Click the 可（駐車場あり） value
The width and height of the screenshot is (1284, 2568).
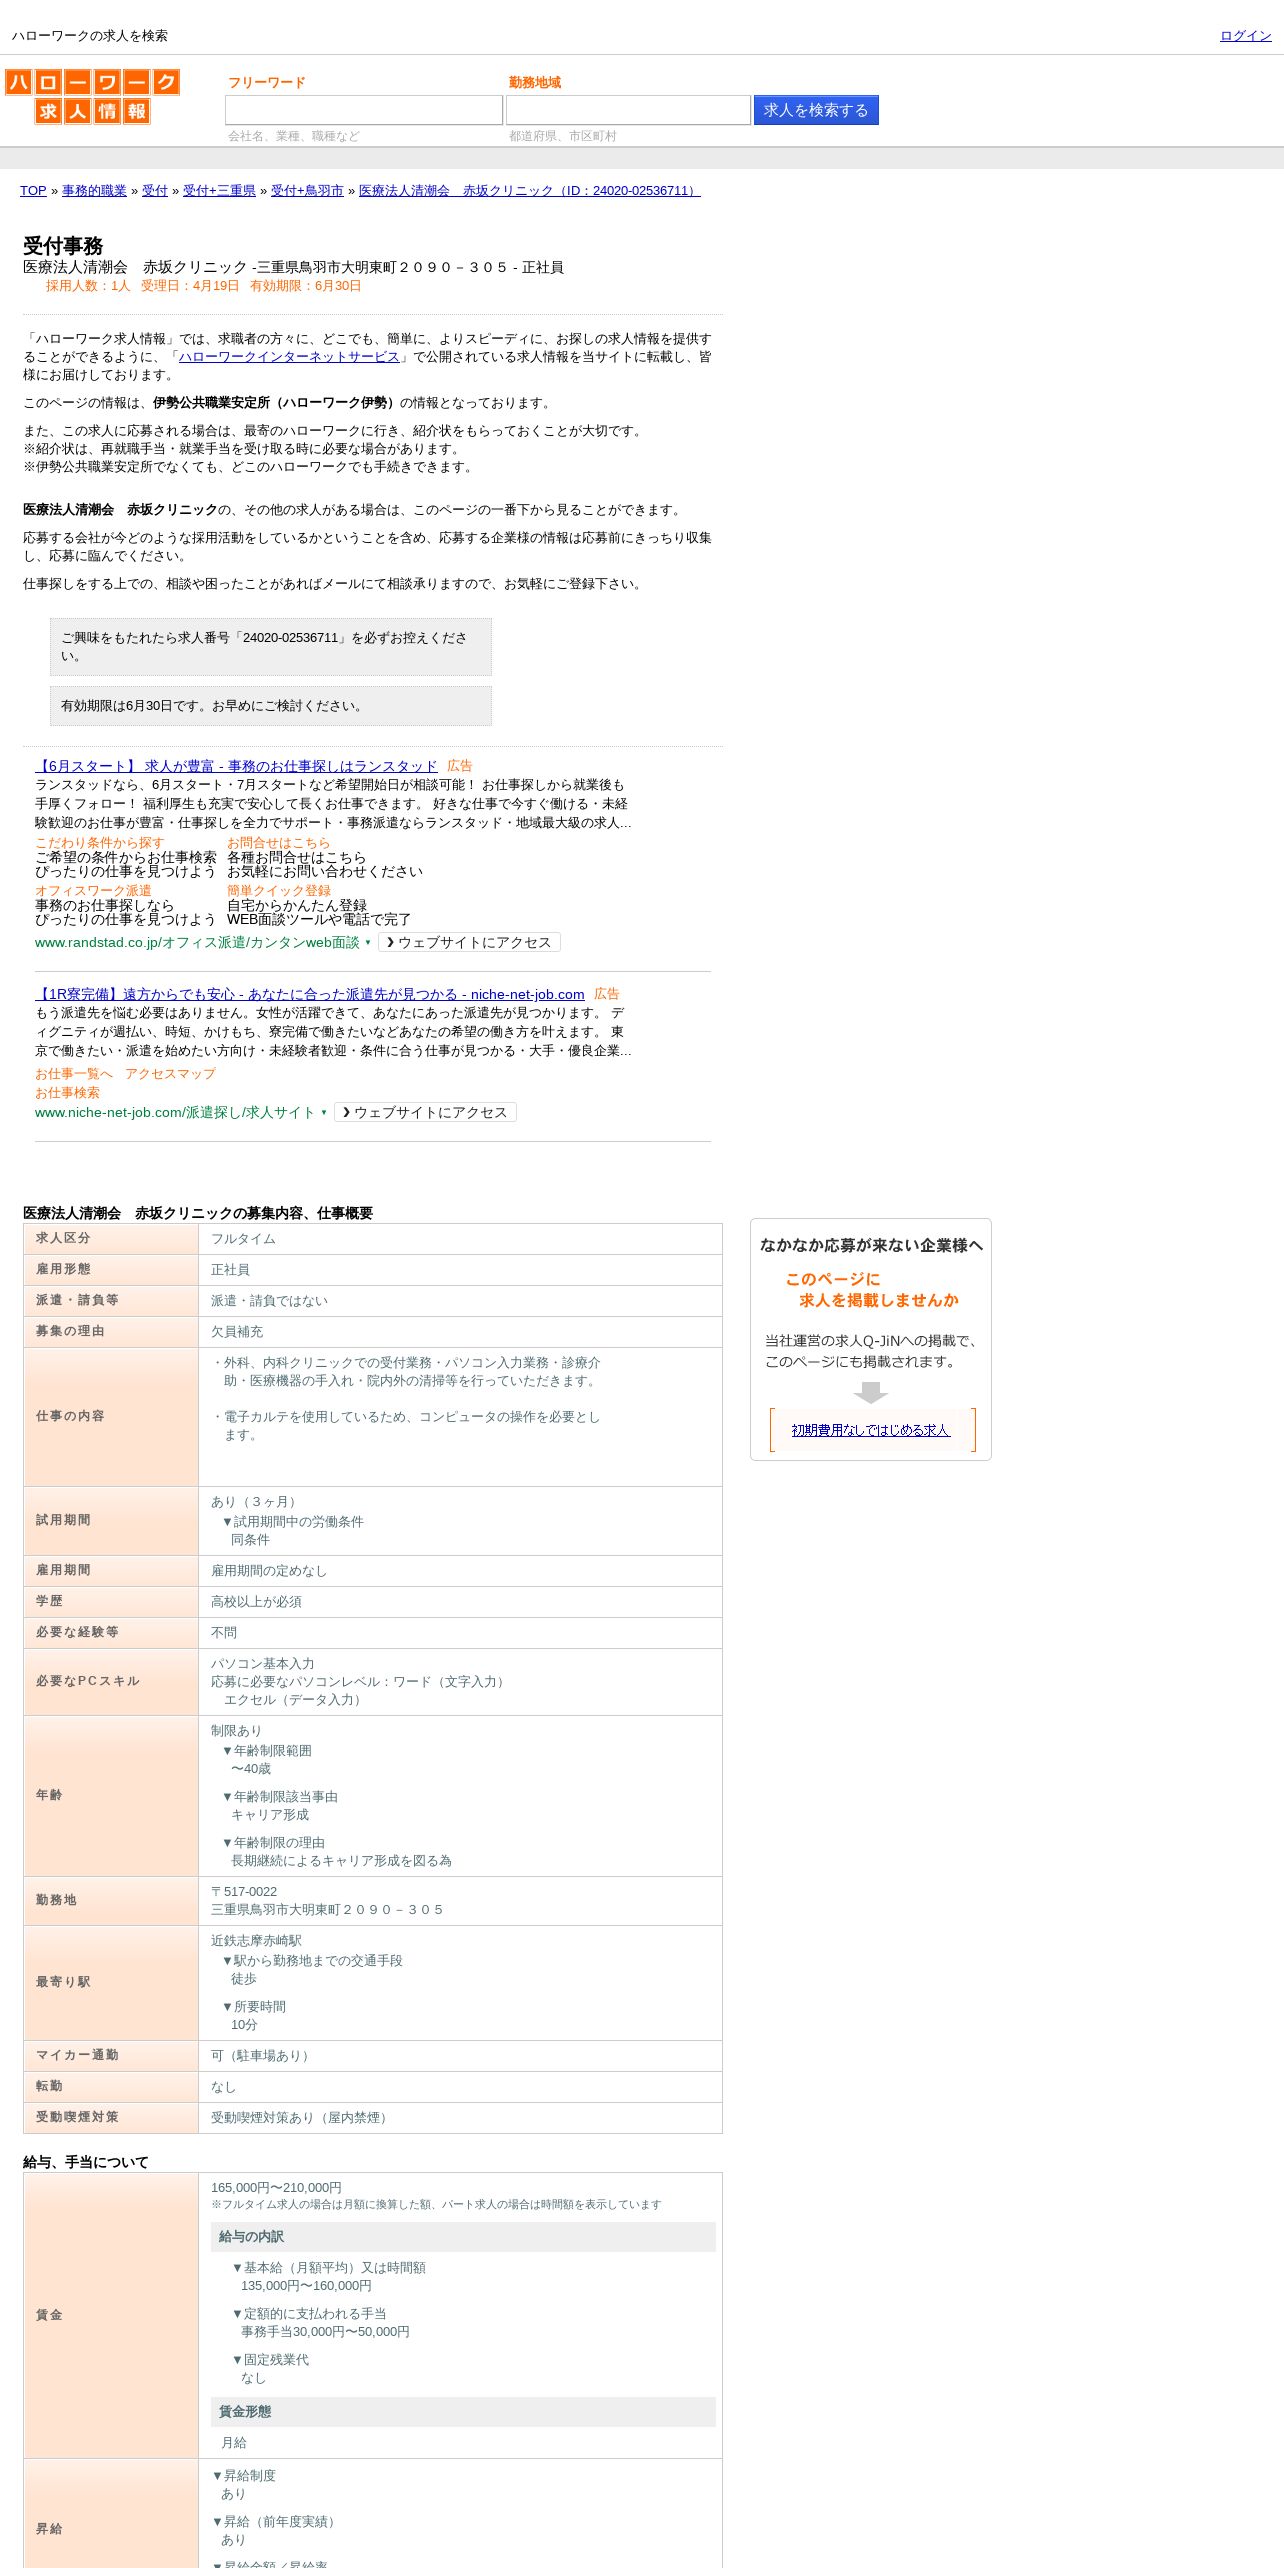(x=262, y=2057)
